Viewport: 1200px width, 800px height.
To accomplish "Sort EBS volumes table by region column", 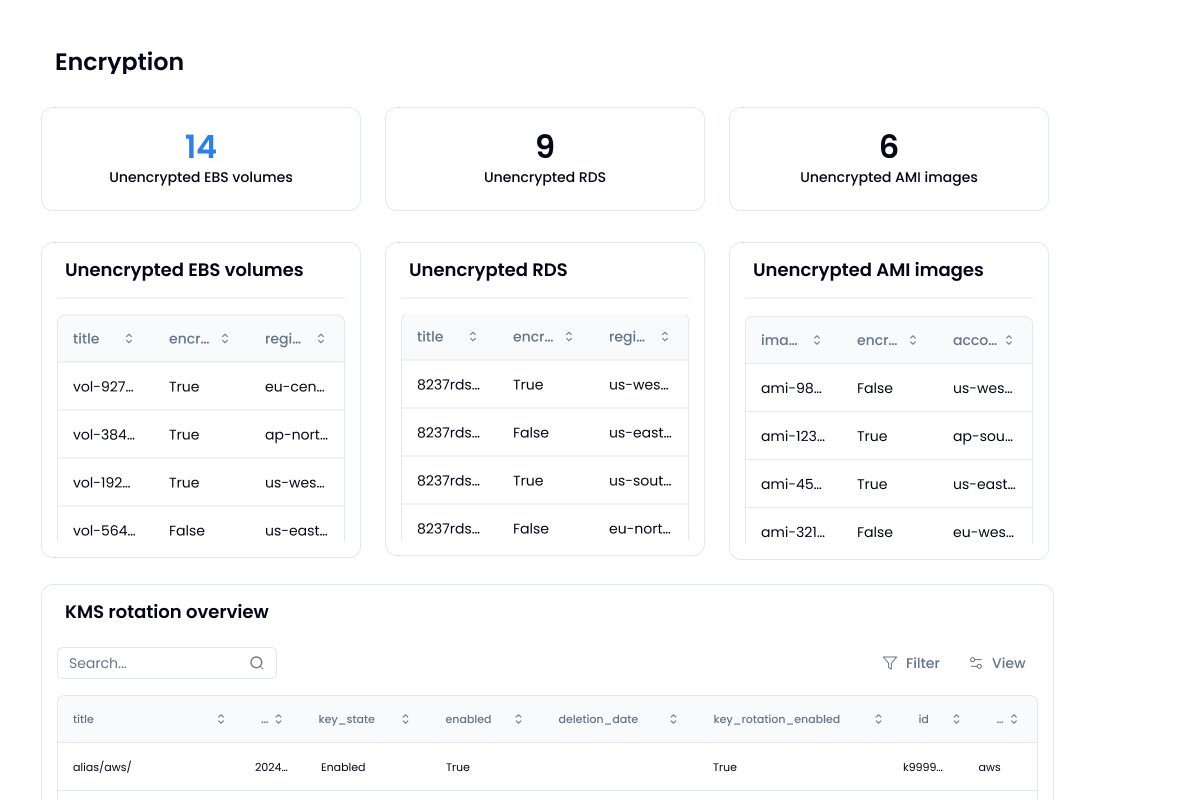I will (321, 339).
